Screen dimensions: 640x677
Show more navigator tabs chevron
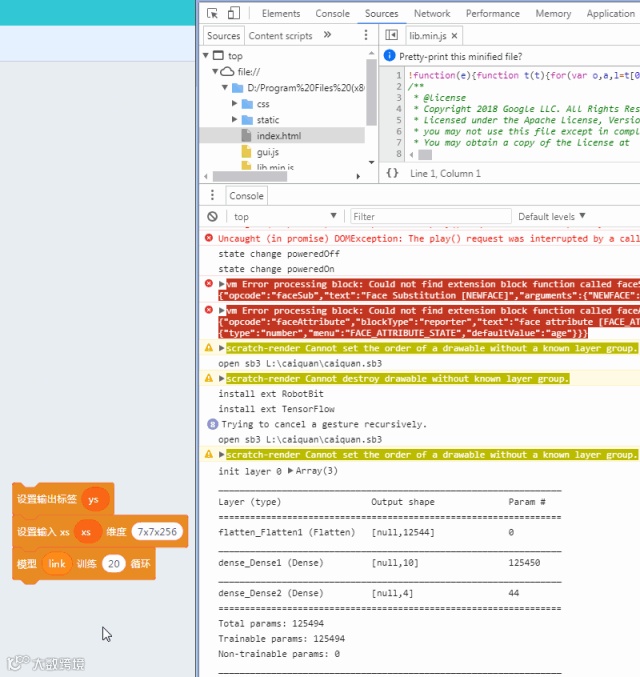327,35
